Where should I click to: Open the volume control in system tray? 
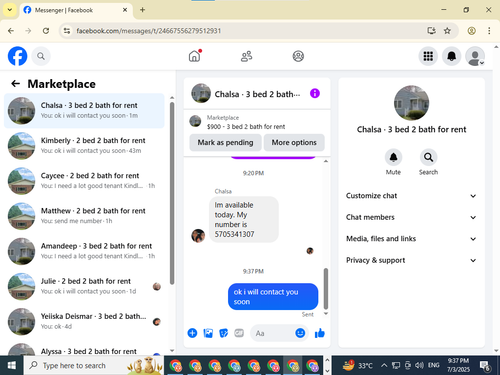(x=419, y=365)
